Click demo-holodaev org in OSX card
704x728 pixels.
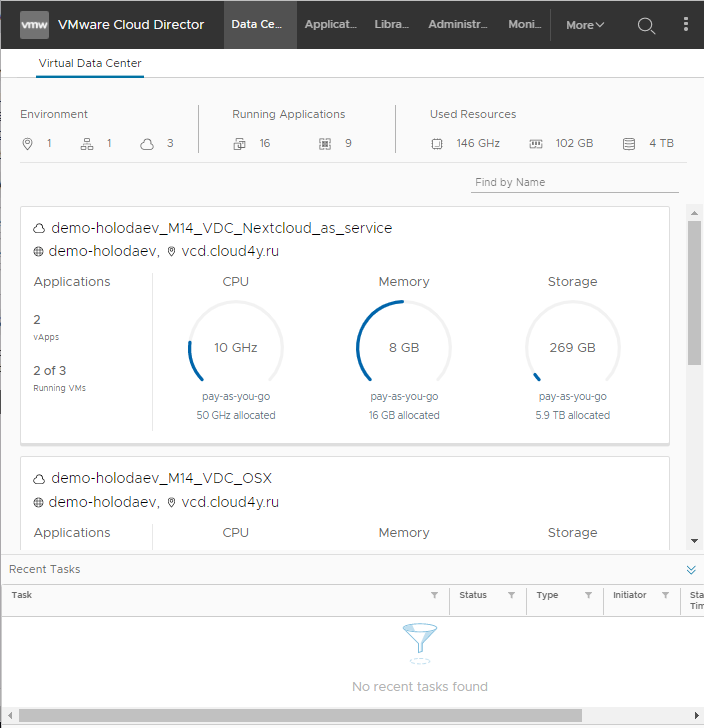[x=104, y=502]
